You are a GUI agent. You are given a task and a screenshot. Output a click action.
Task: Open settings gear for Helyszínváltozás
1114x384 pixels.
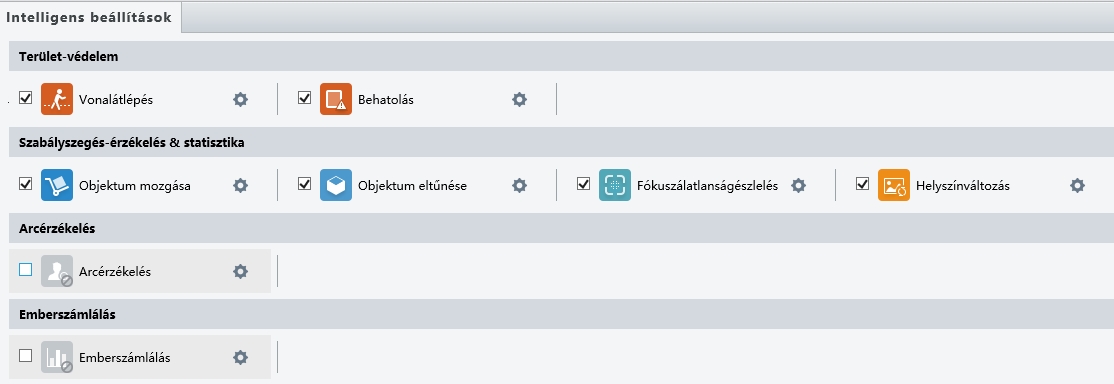click(x=1078, y=186)
